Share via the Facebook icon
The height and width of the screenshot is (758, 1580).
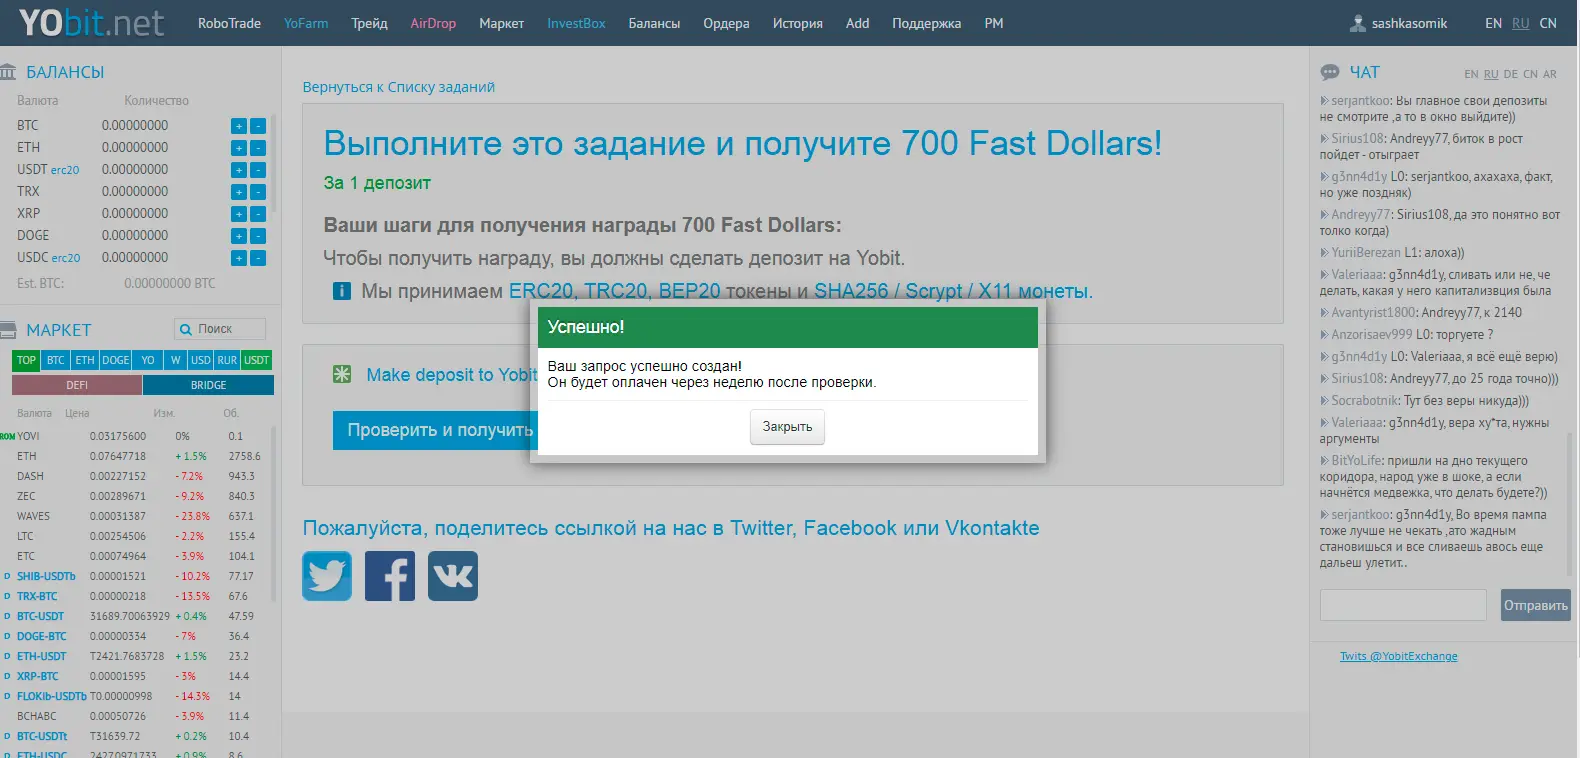pyautogui.click(x=390, y=576)
